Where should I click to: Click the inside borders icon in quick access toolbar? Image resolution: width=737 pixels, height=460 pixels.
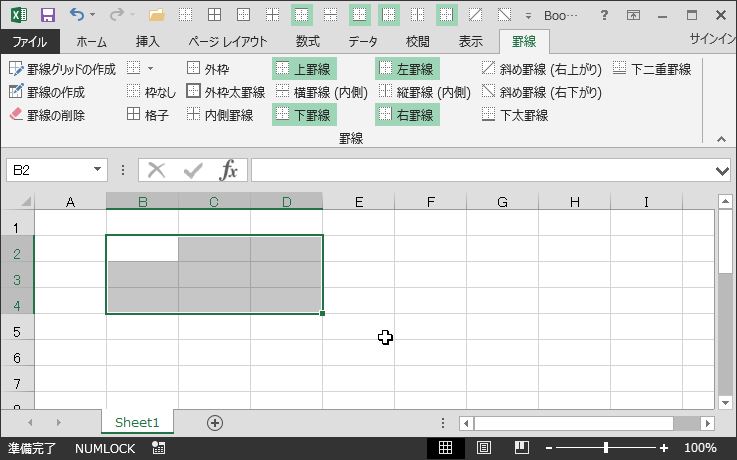tap(272, 15)
